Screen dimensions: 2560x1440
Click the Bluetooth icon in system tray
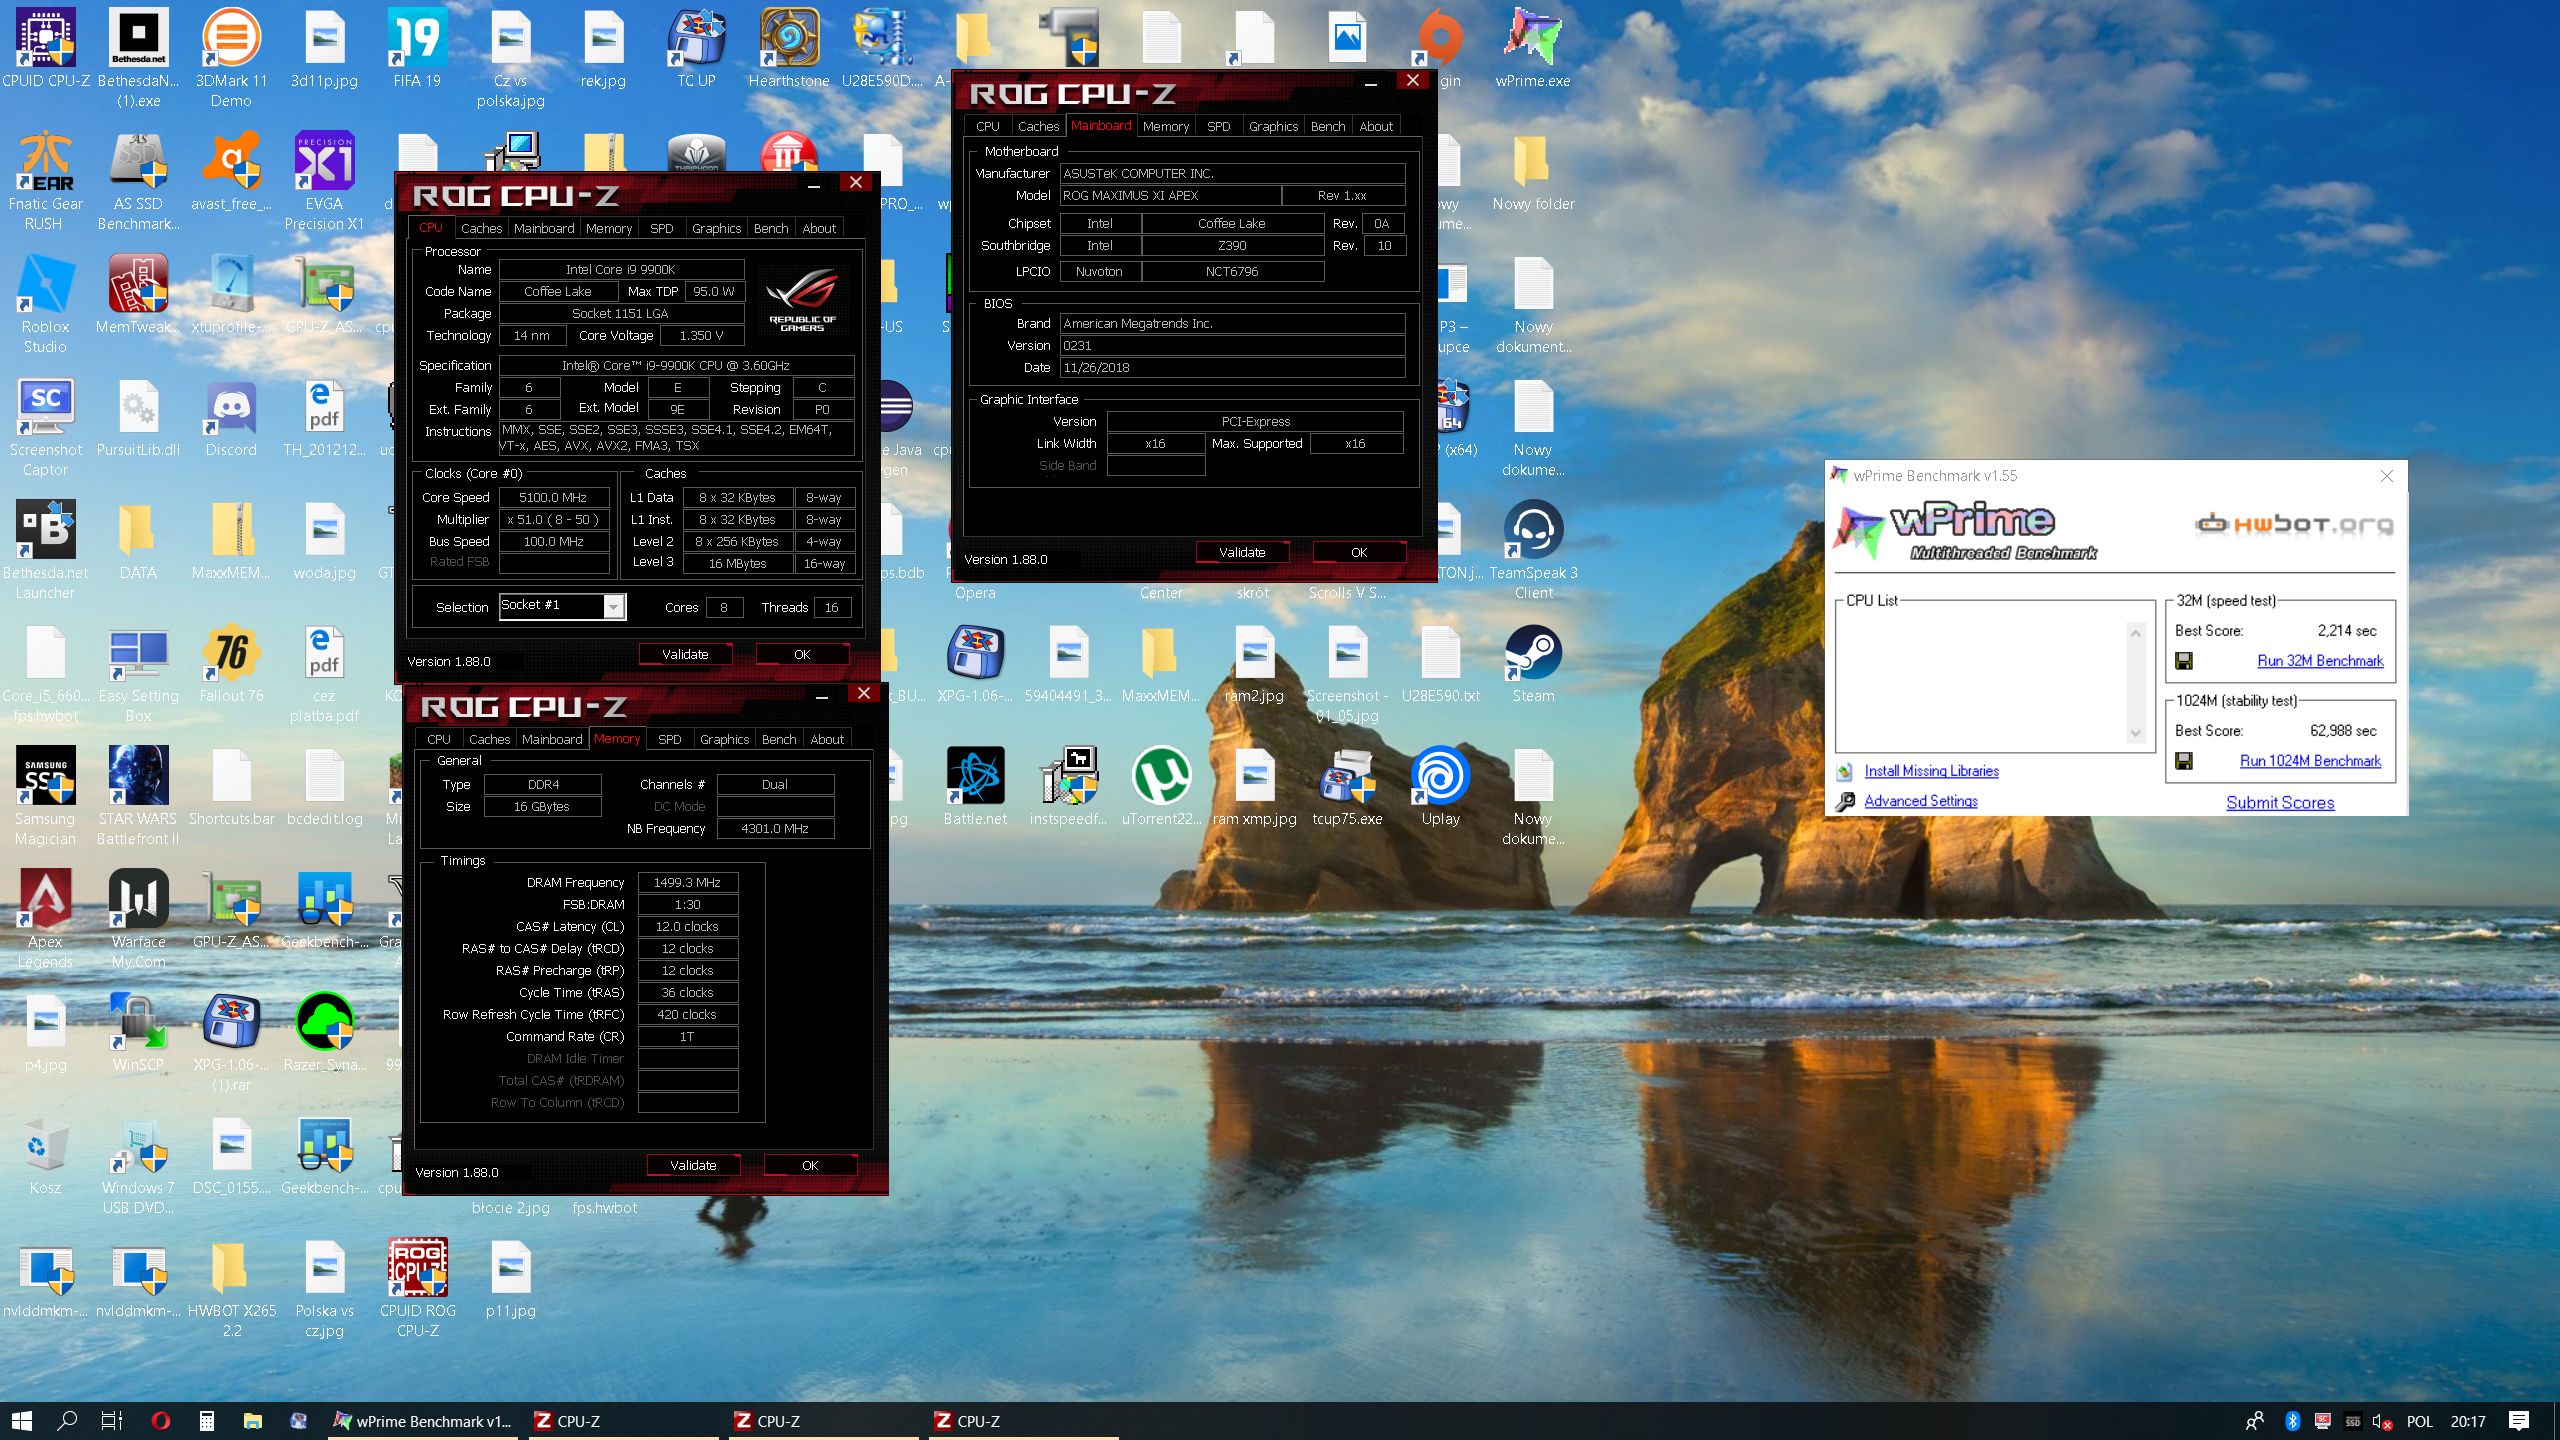tap(2292, 1421)
